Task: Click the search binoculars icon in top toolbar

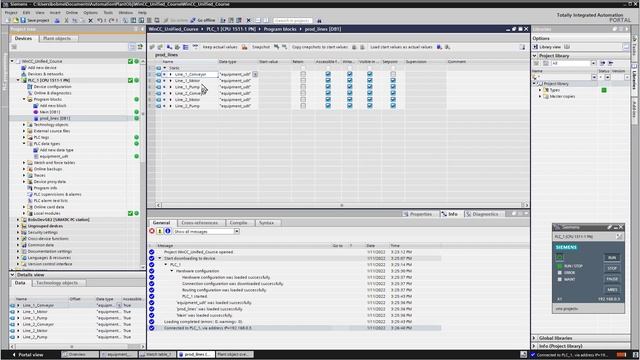Action: tap(319, 20)
